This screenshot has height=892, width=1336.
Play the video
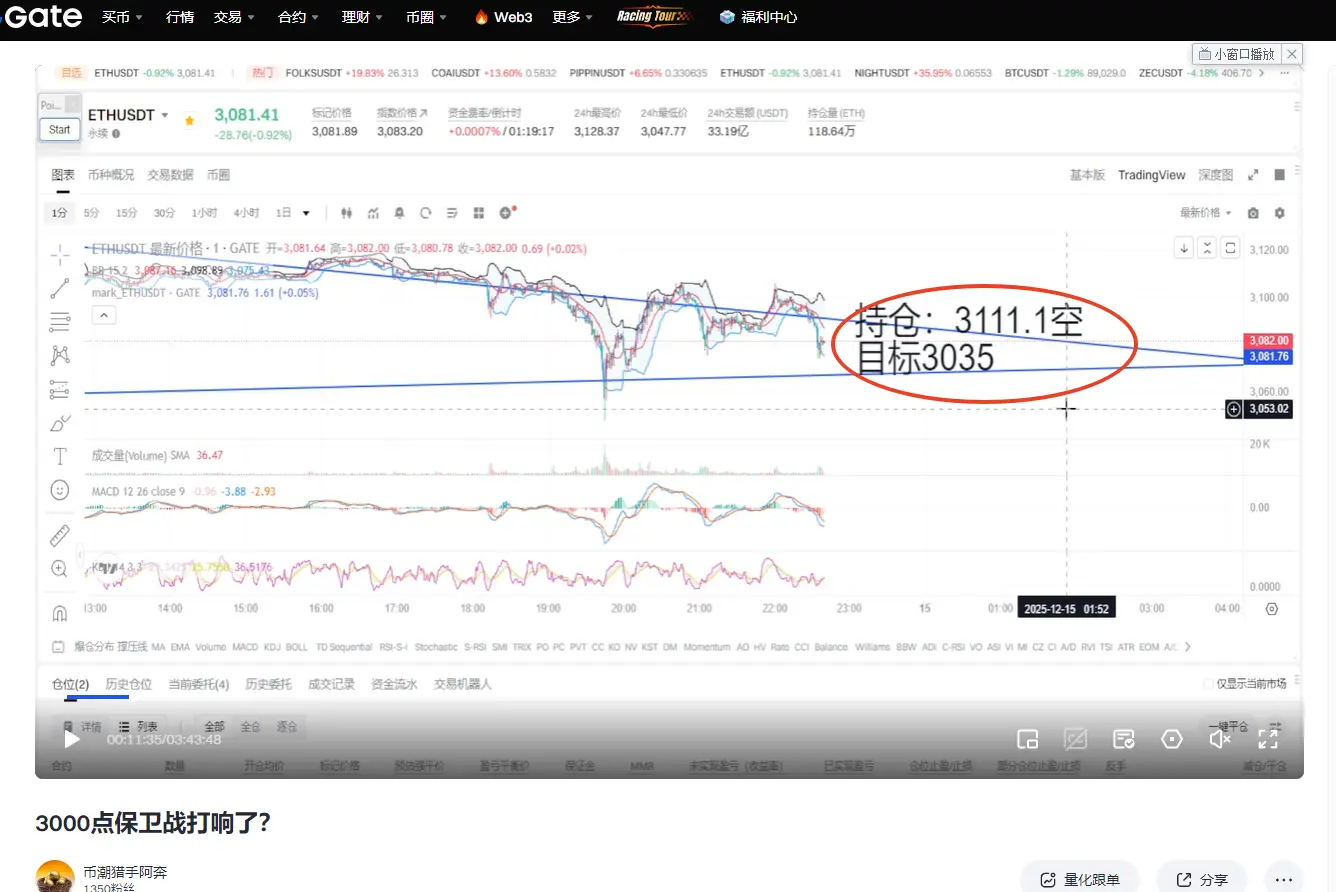point(72,739)
